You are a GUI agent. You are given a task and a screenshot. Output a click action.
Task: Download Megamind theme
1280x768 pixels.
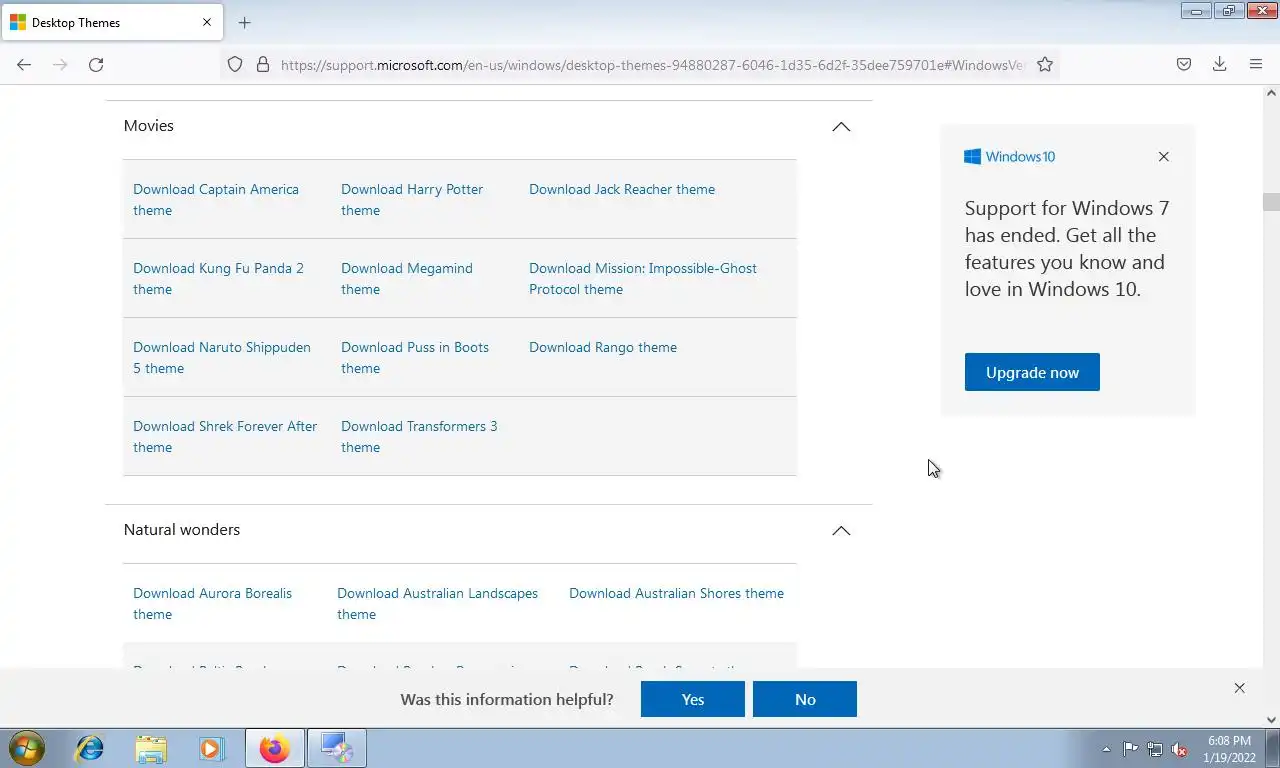click(407, 278)
